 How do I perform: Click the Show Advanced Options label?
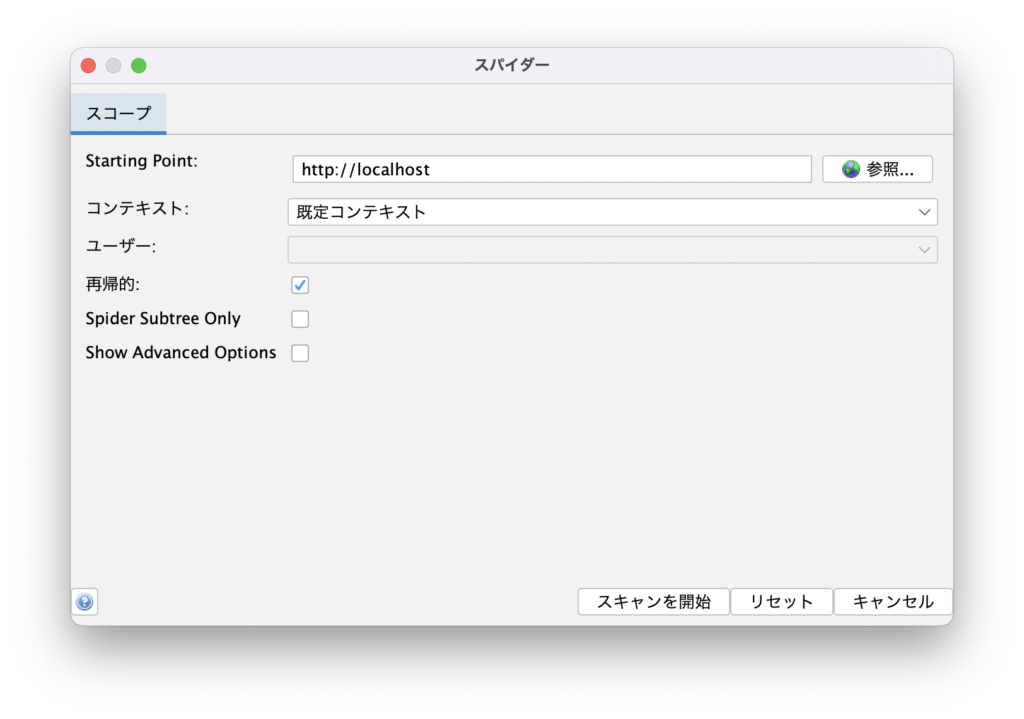181,353
